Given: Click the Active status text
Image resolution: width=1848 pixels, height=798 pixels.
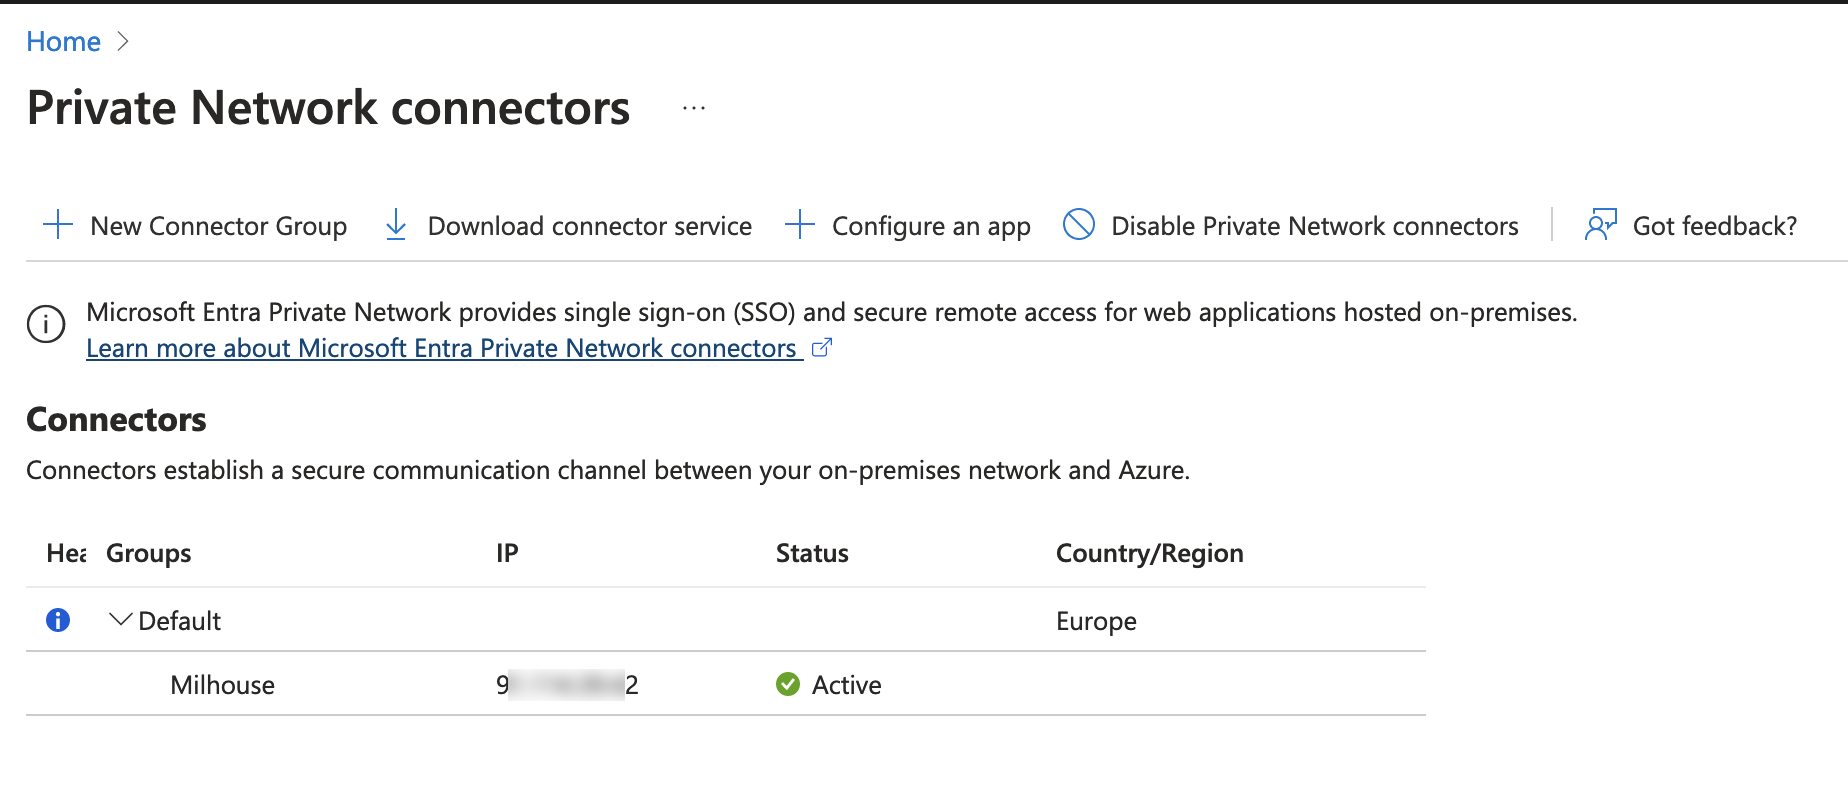Looking at the screenshot, I should [x=847, y=685].
